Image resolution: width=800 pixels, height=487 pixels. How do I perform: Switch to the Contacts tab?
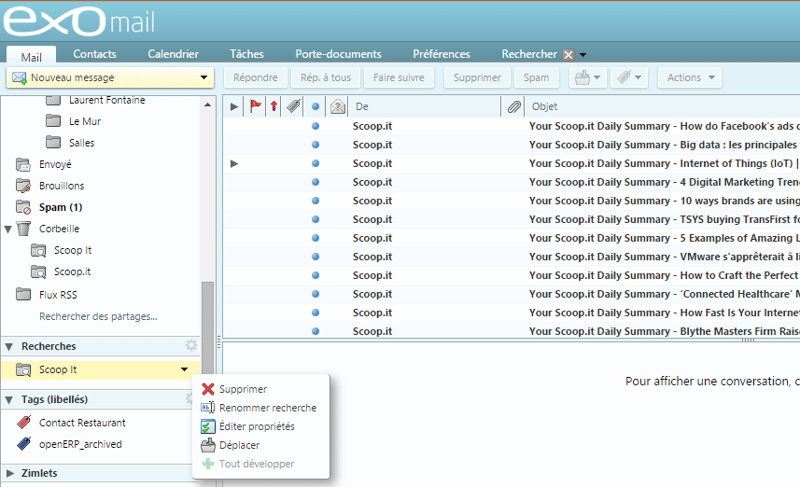point(94,54)
